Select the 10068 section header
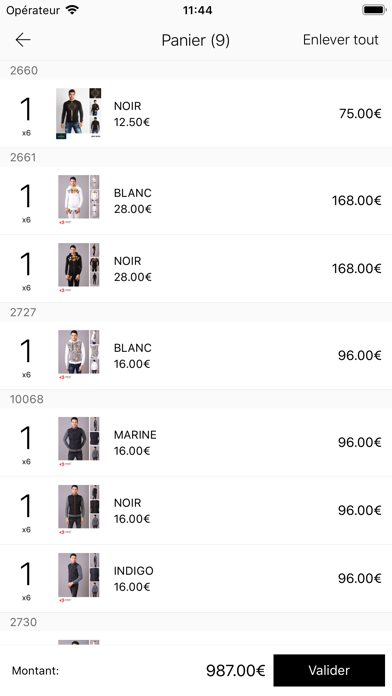Viewport: 392px width, 696px height. click(x=196, y=399)
